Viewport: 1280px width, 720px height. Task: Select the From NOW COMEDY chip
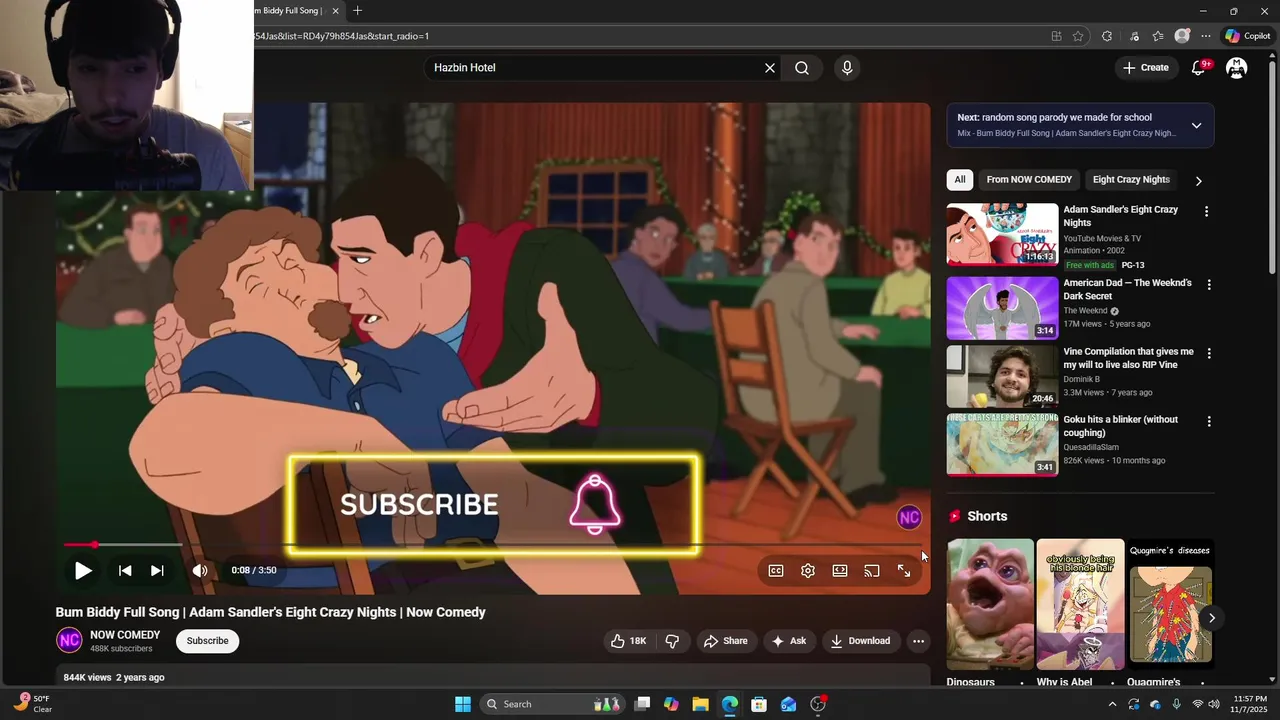point(1029,180)
